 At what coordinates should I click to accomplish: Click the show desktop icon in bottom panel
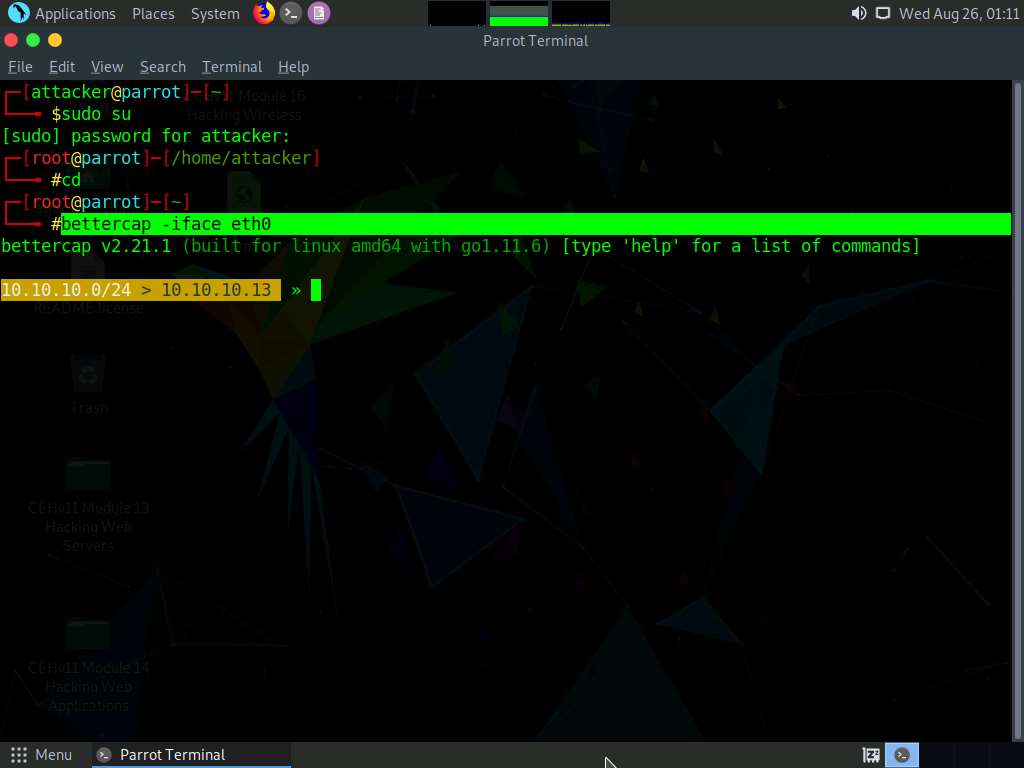[871, 755]
